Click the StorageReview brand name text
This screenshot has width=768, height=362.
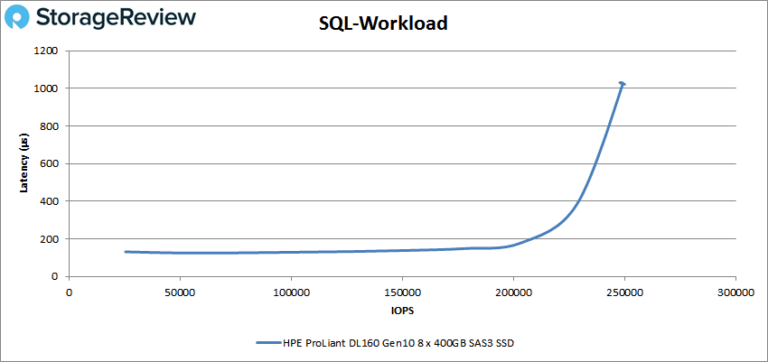click(x=116, y=17)
